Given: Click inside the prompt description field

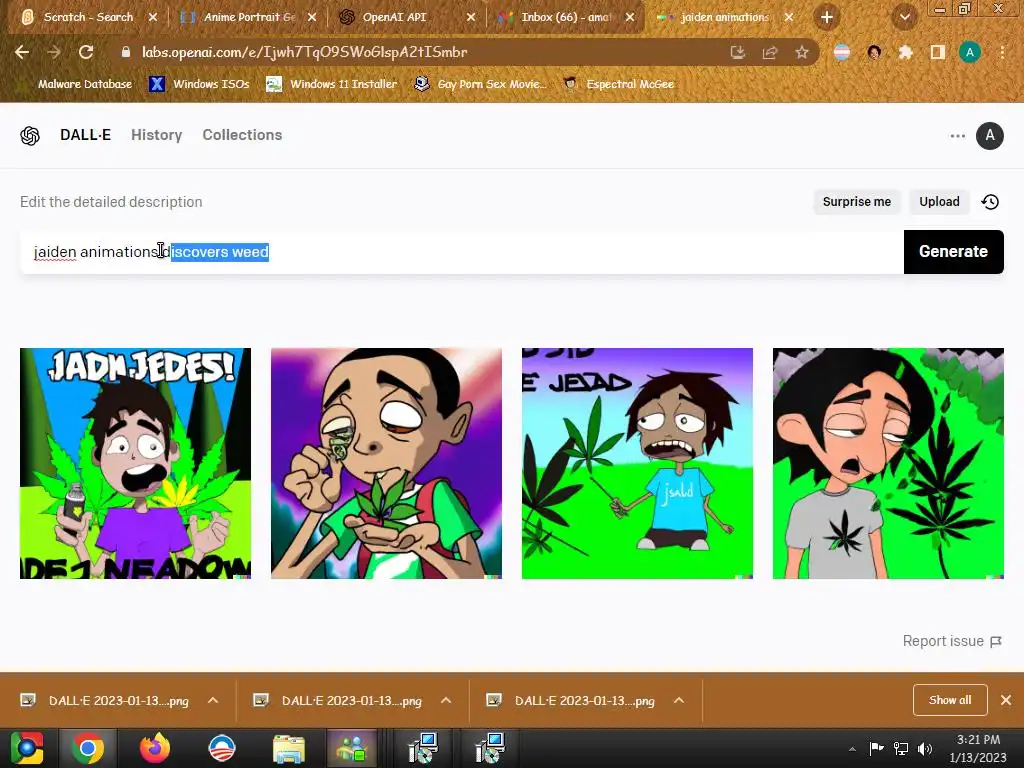Looking at the screenshot, I should pos(462,251).
